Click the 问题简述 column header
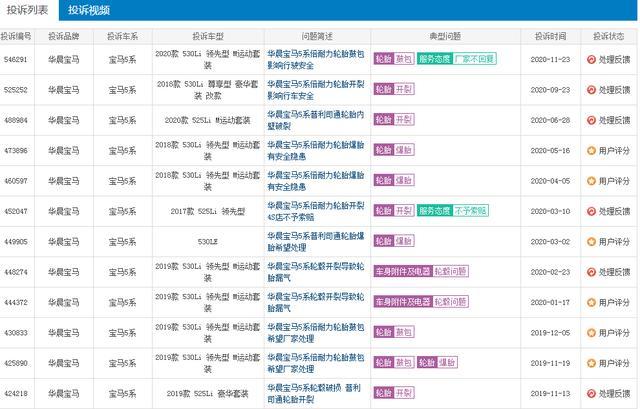This screenshot has width=640, height=409. click(x=317, y=36)
